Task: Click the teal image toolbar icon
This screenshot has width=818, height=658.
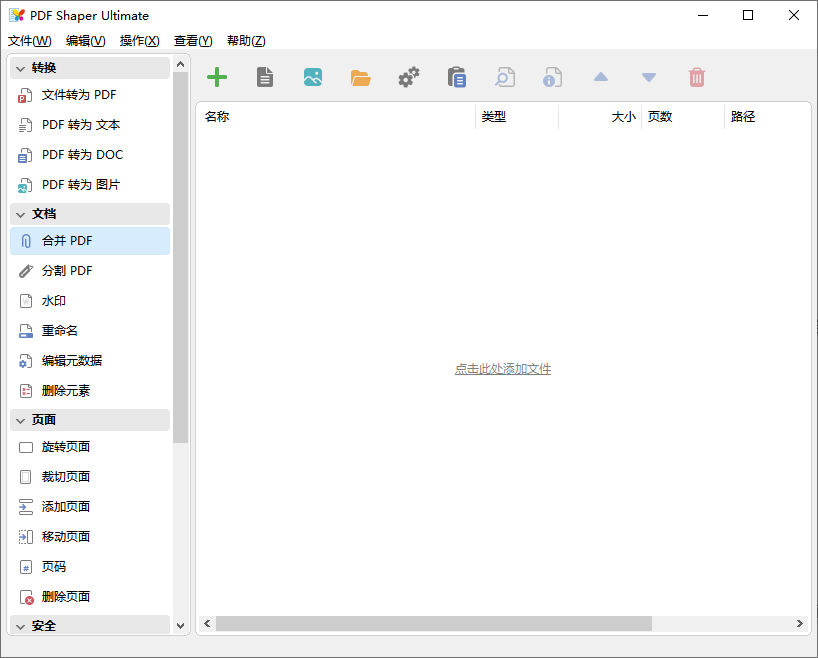Action: pos(312,77)
